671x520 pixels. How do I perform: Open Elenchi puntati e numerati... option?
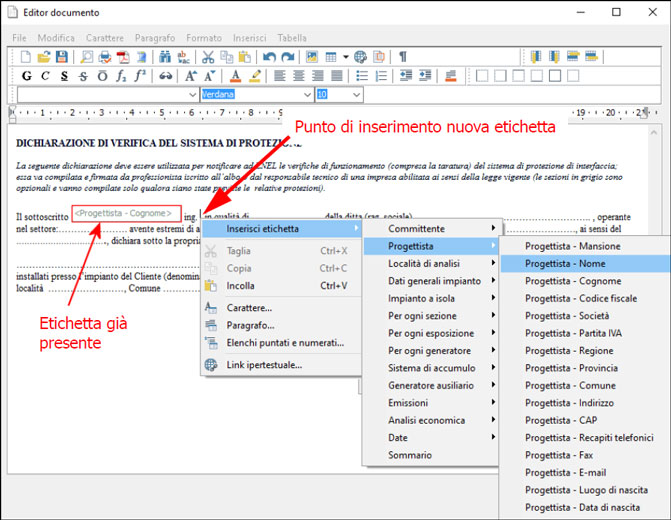[x=282, y=343]
